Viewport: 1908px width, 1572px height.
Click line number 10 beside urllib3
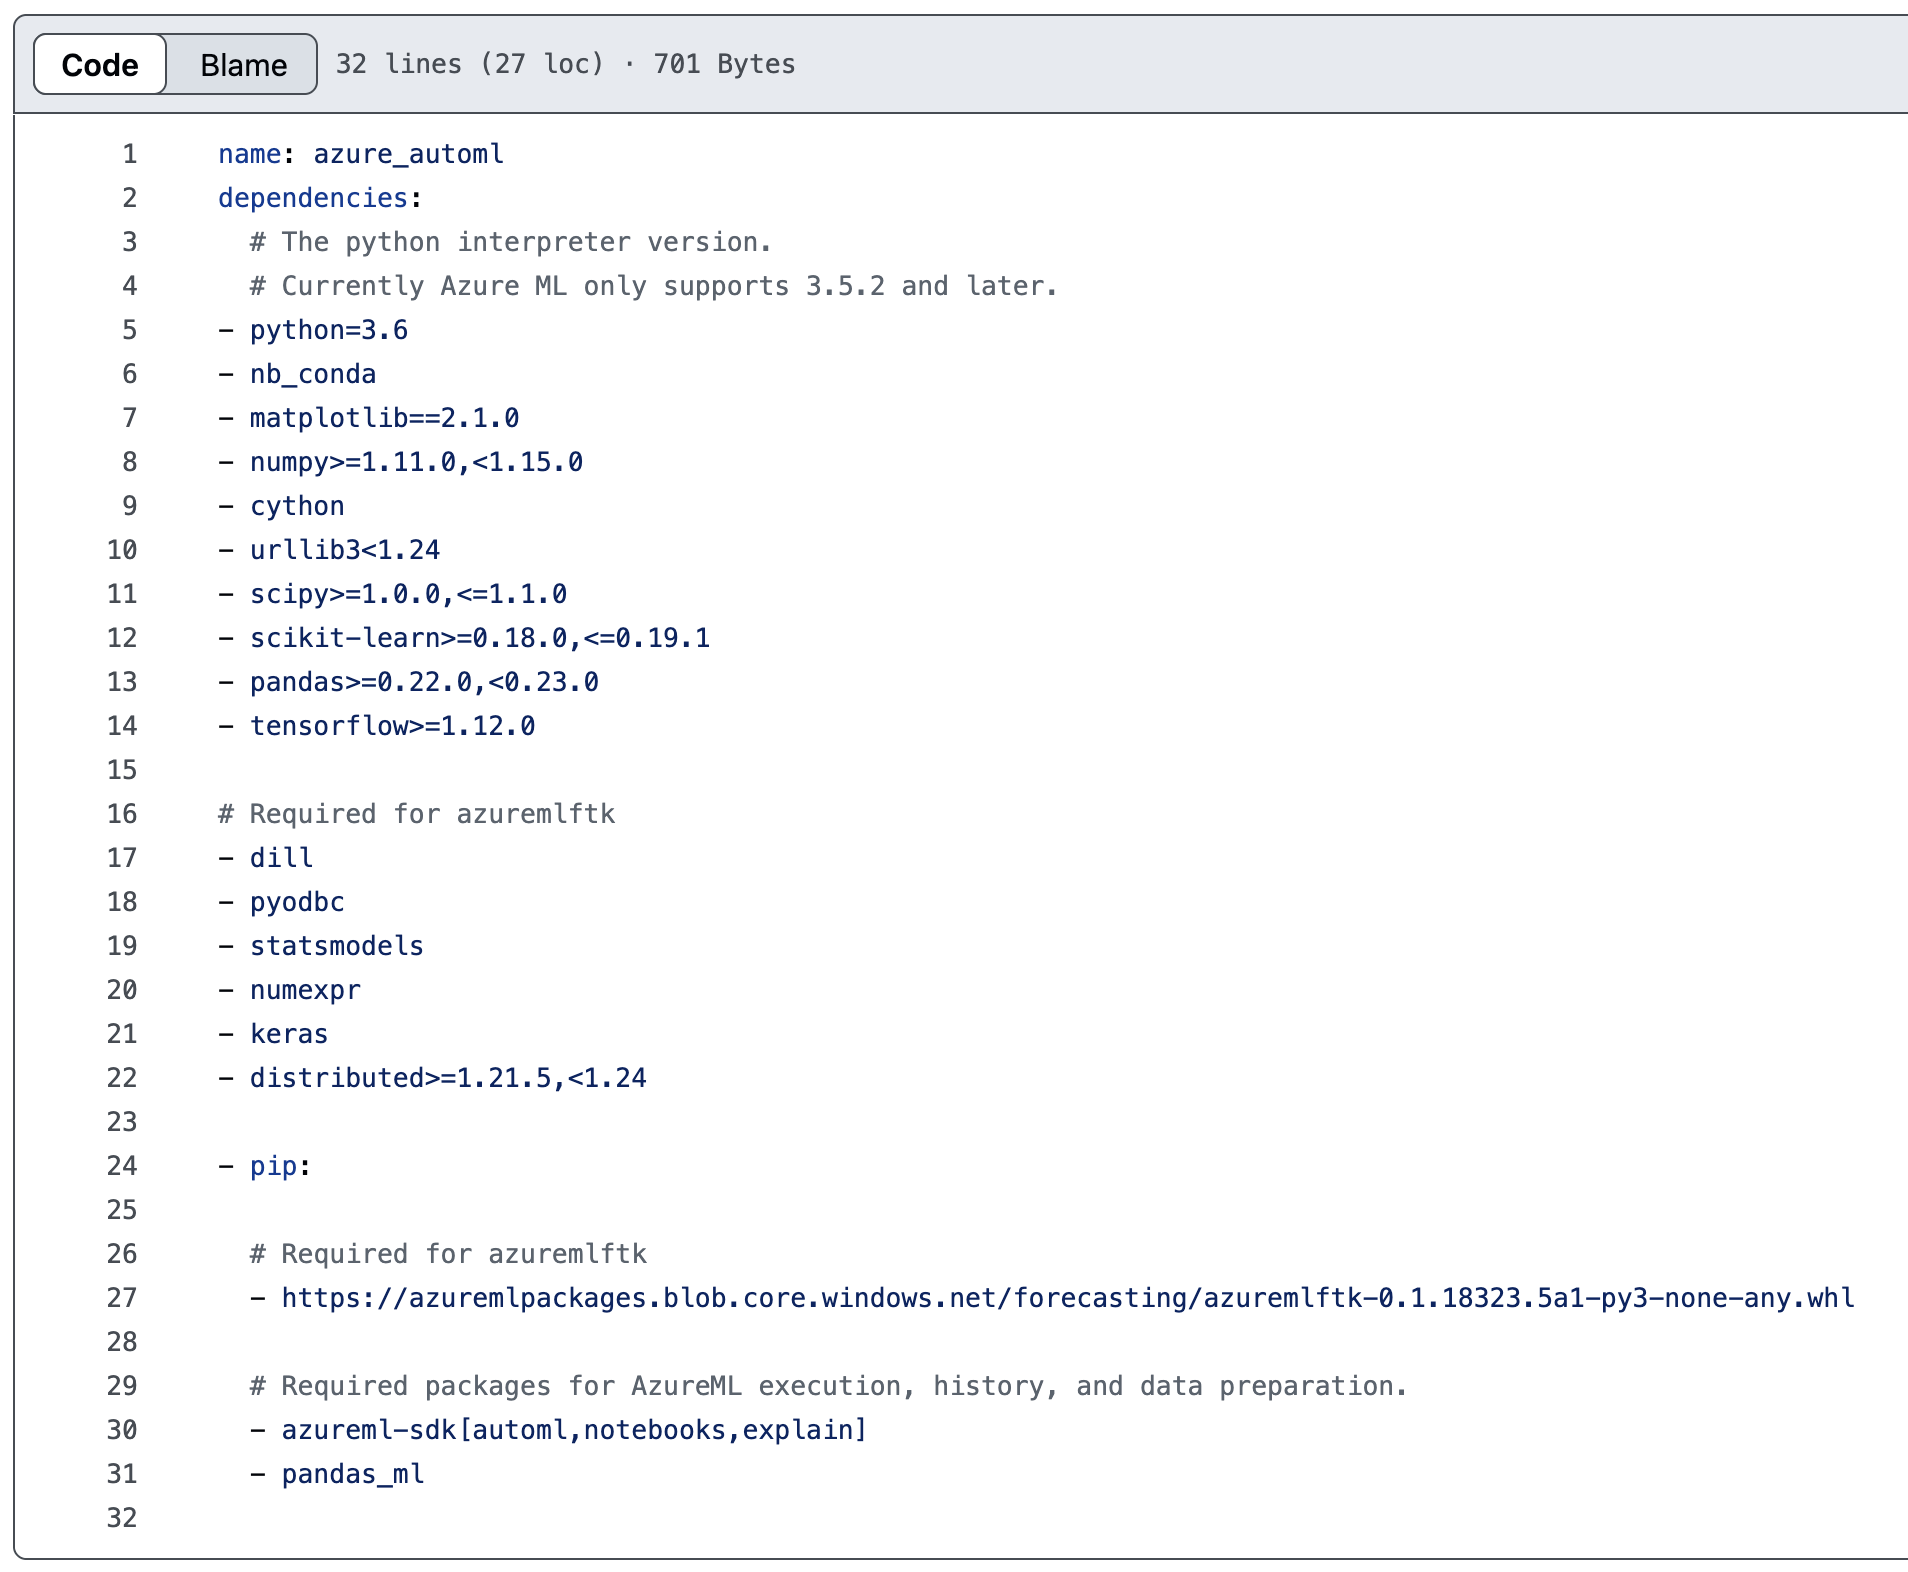pyautogui.click(x=122, y=550)
